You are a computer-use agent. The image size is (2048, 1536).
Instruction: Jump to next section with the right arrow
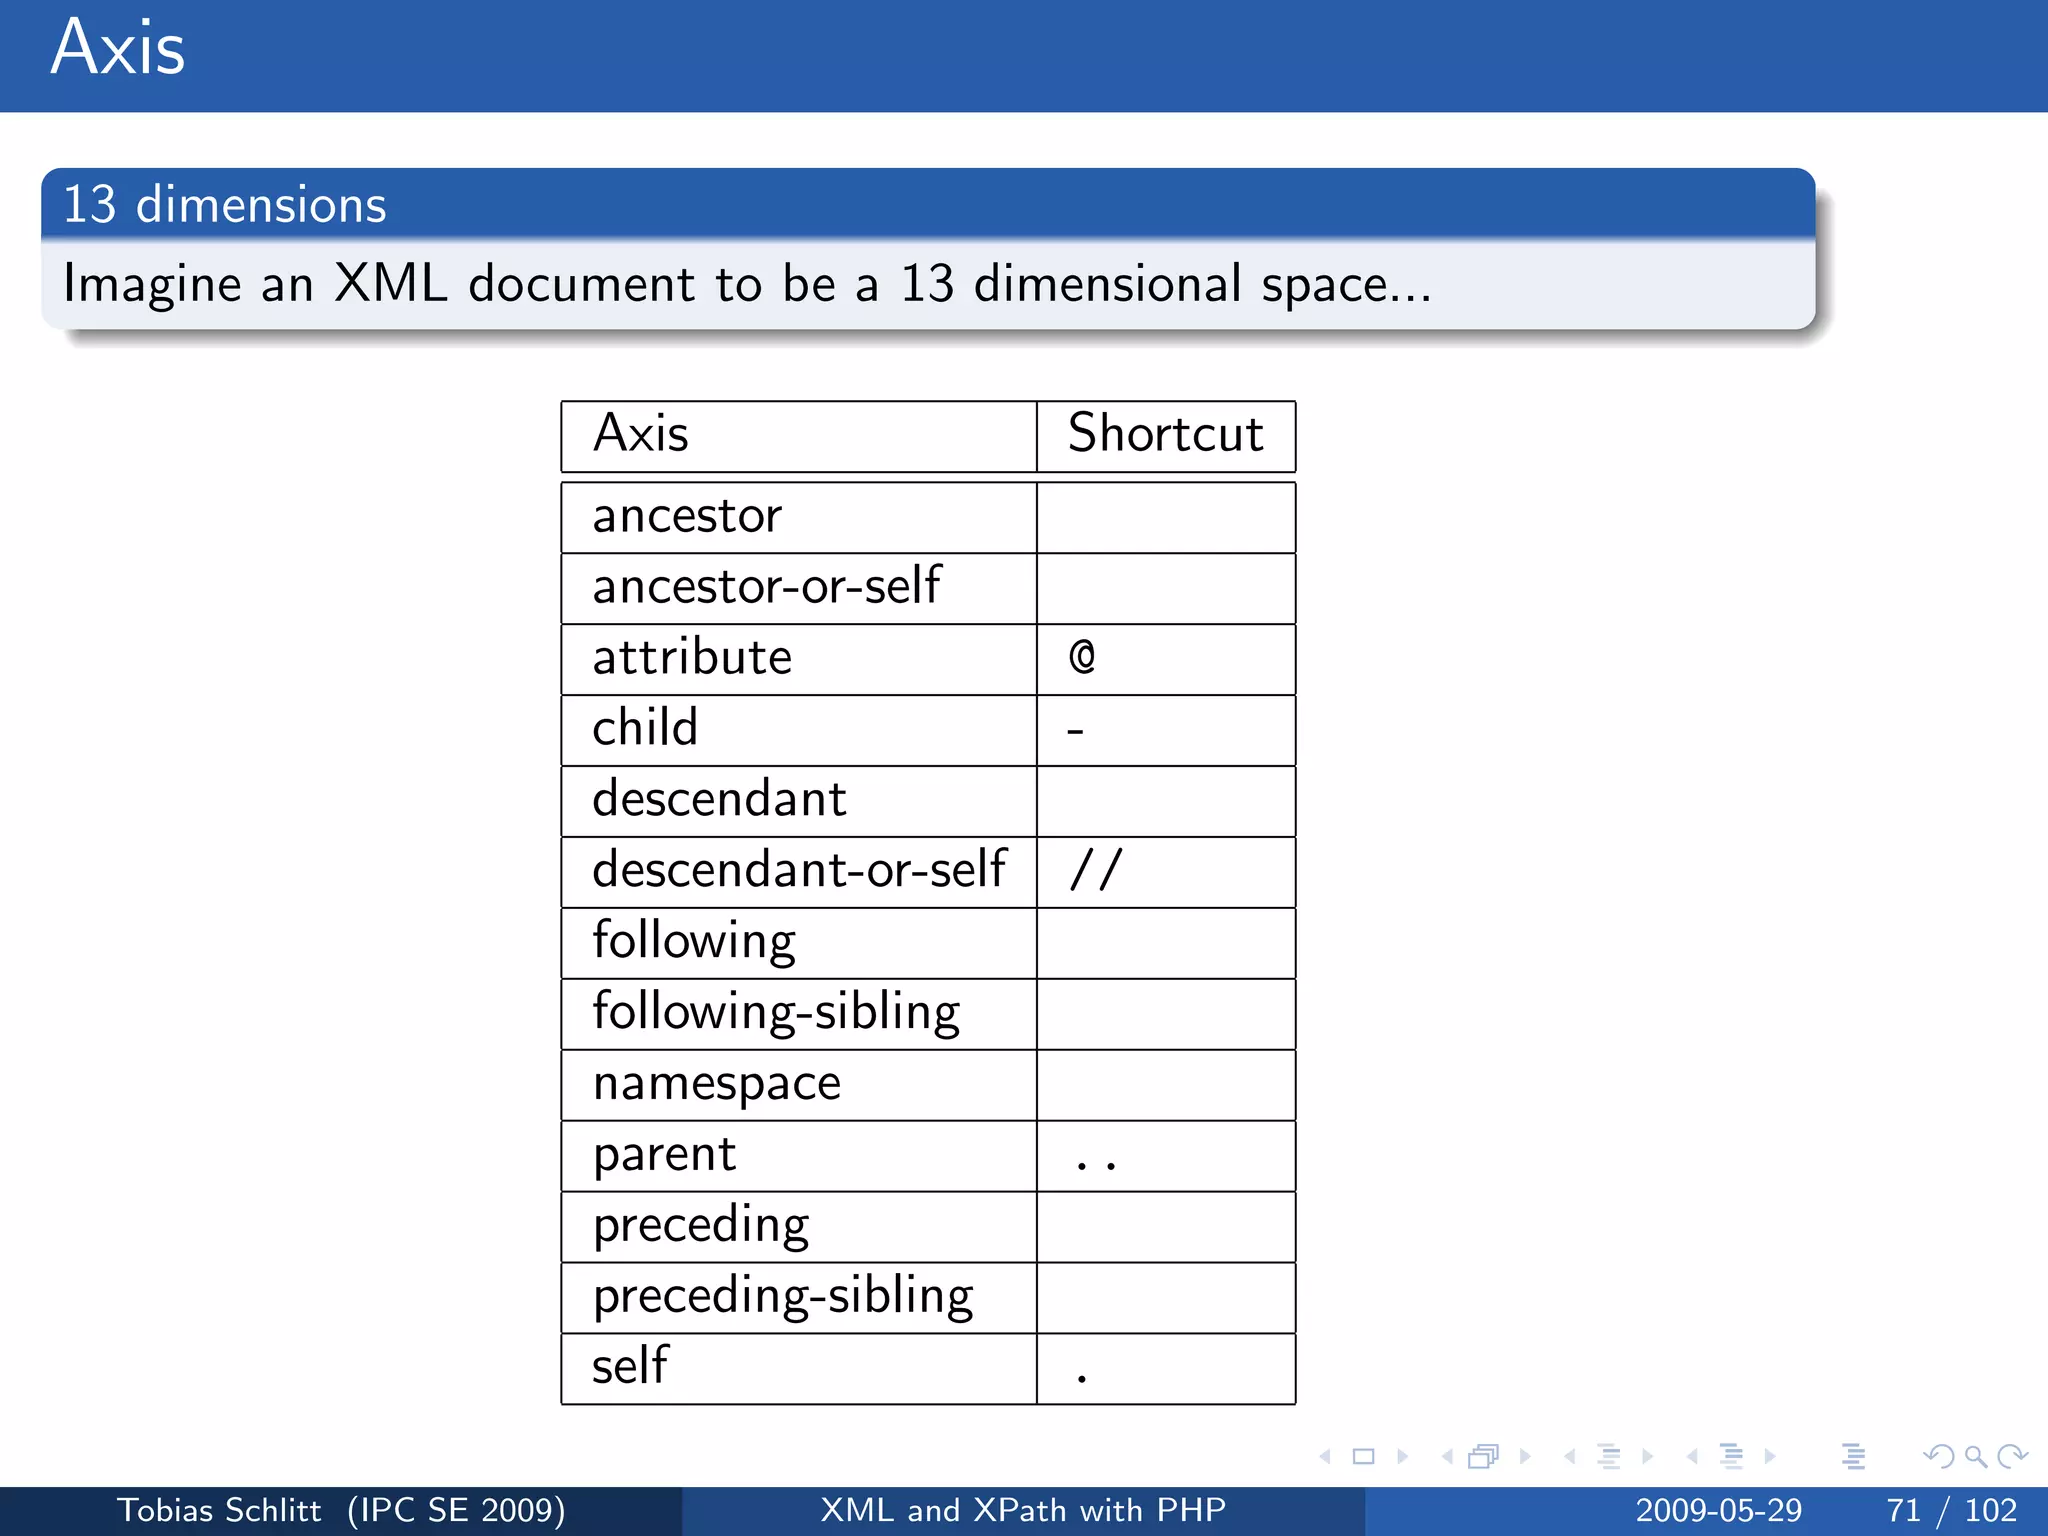click(1770, 1457)
